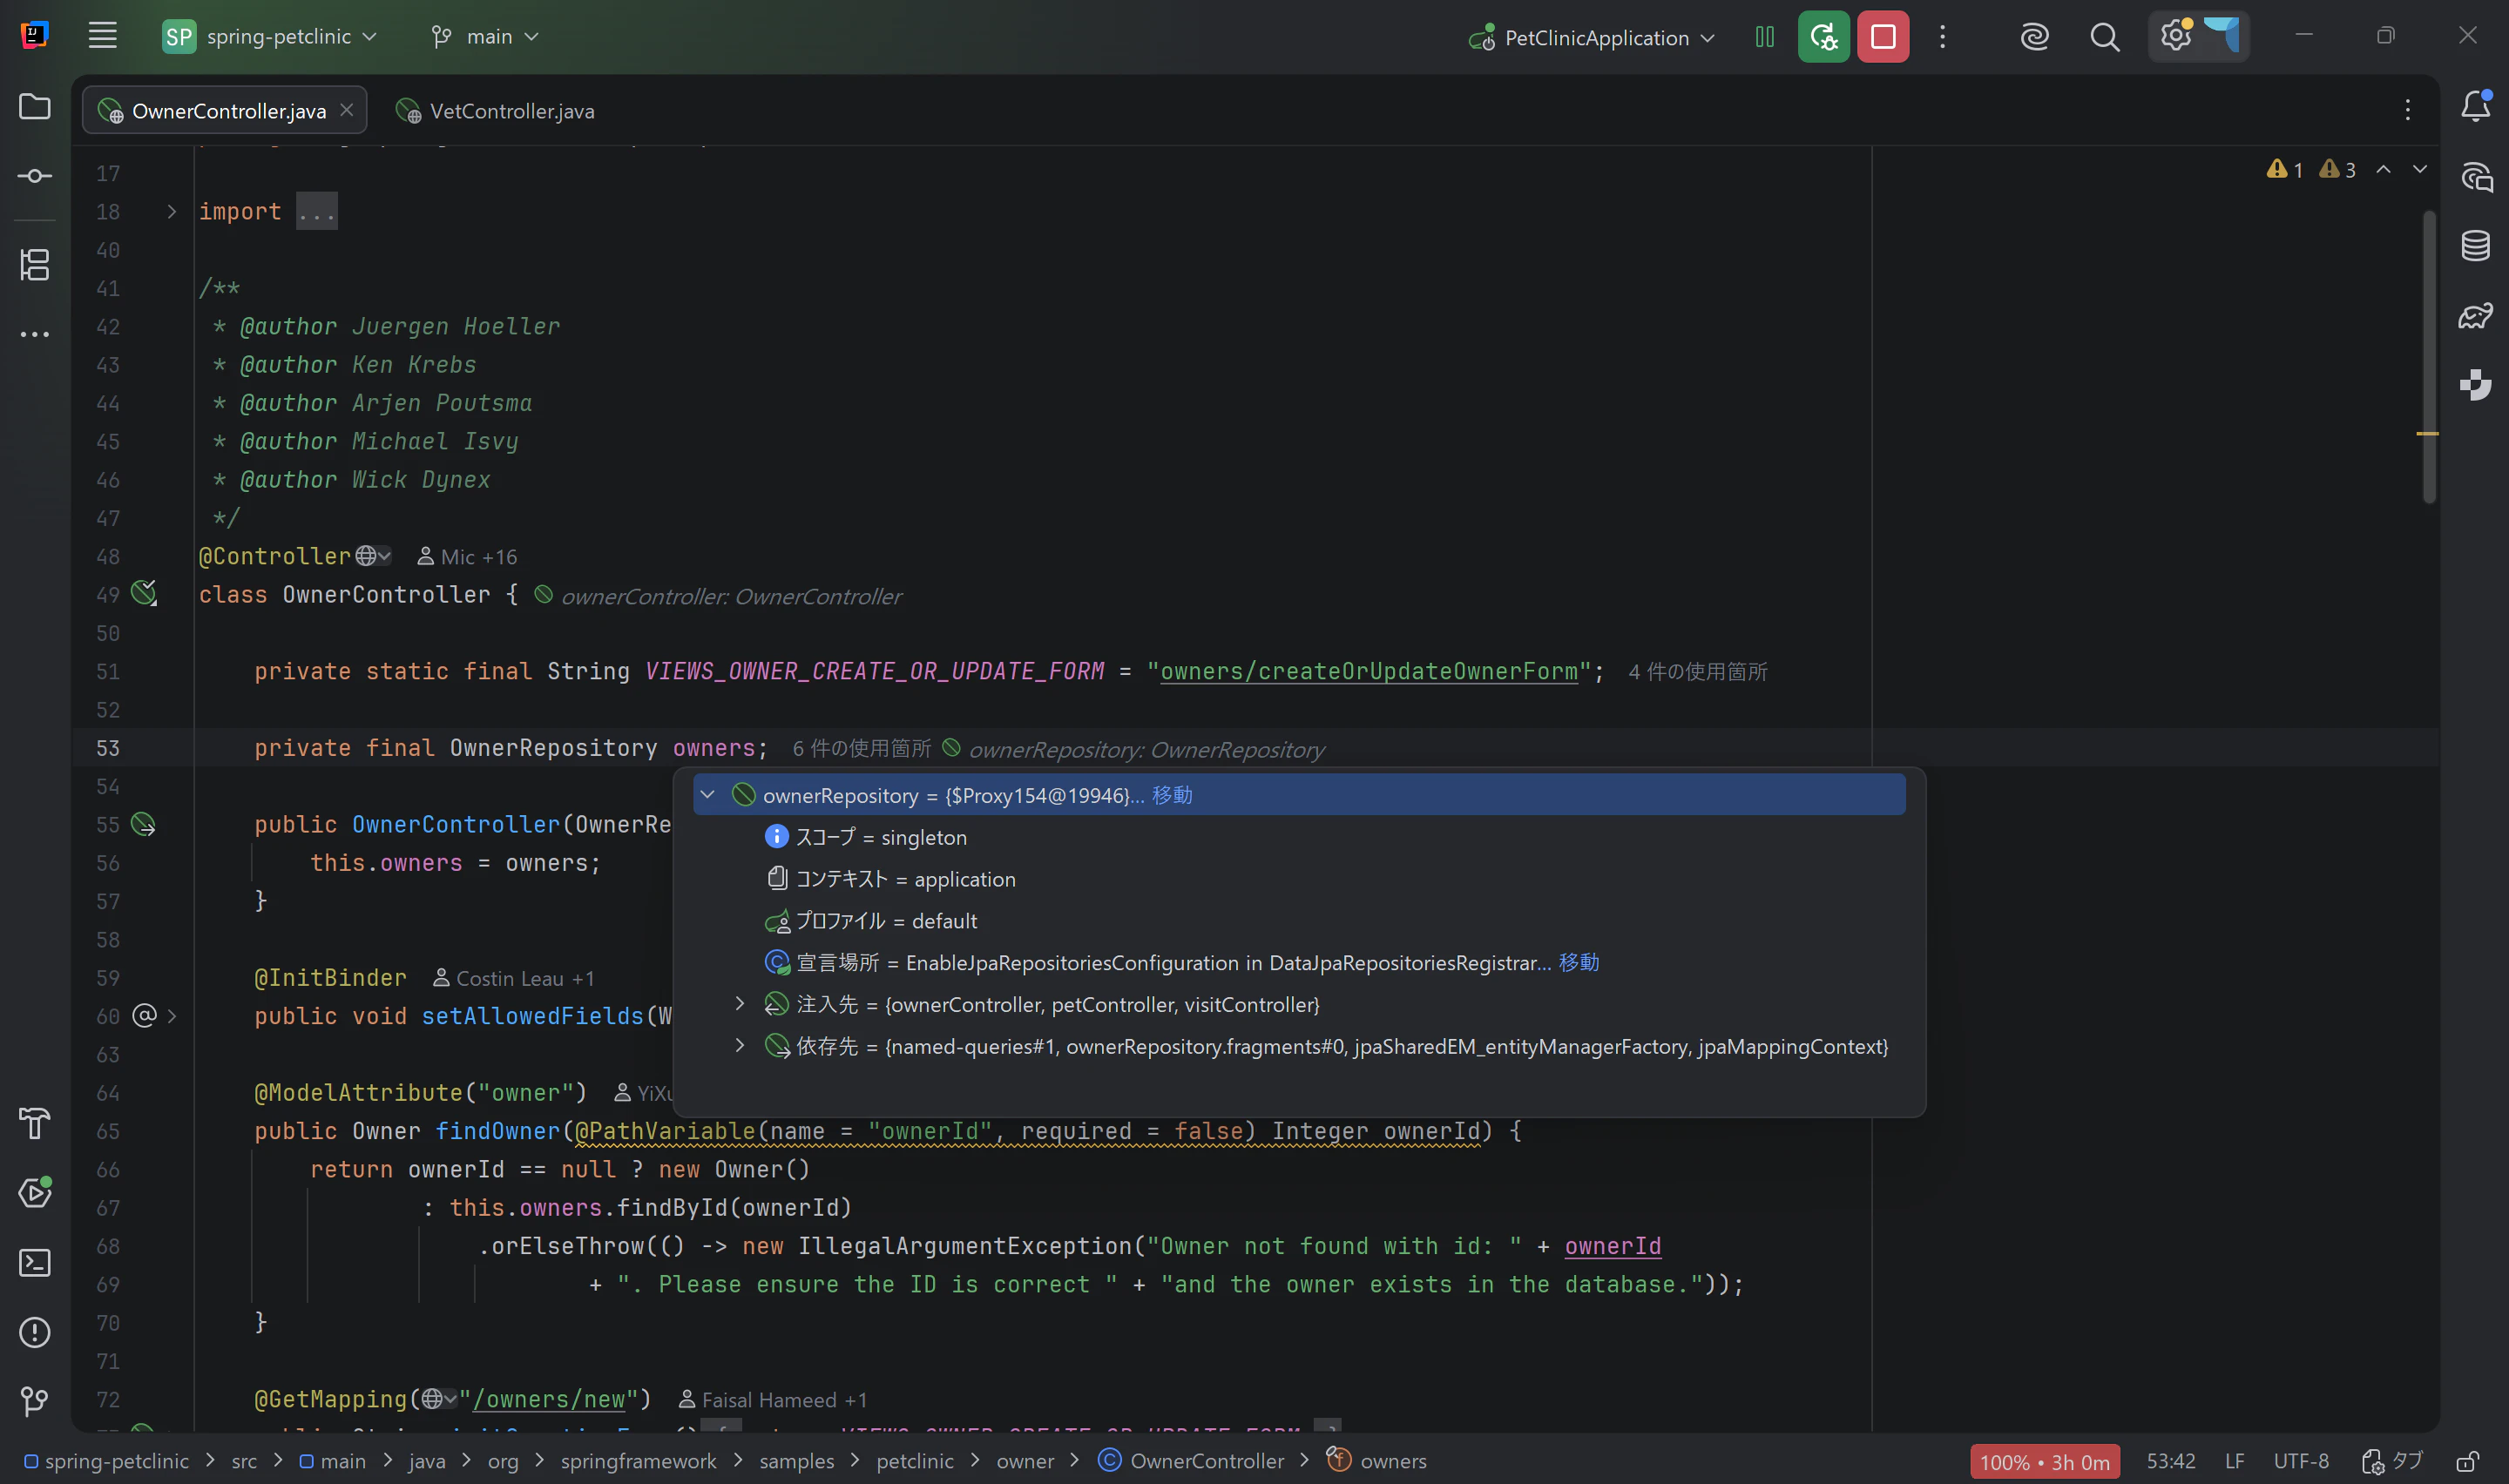Click 移動 link next to ownerRepository
Viewport: 2509px width, 1484px height.
pyautogui.click(x=1172, y=795)
